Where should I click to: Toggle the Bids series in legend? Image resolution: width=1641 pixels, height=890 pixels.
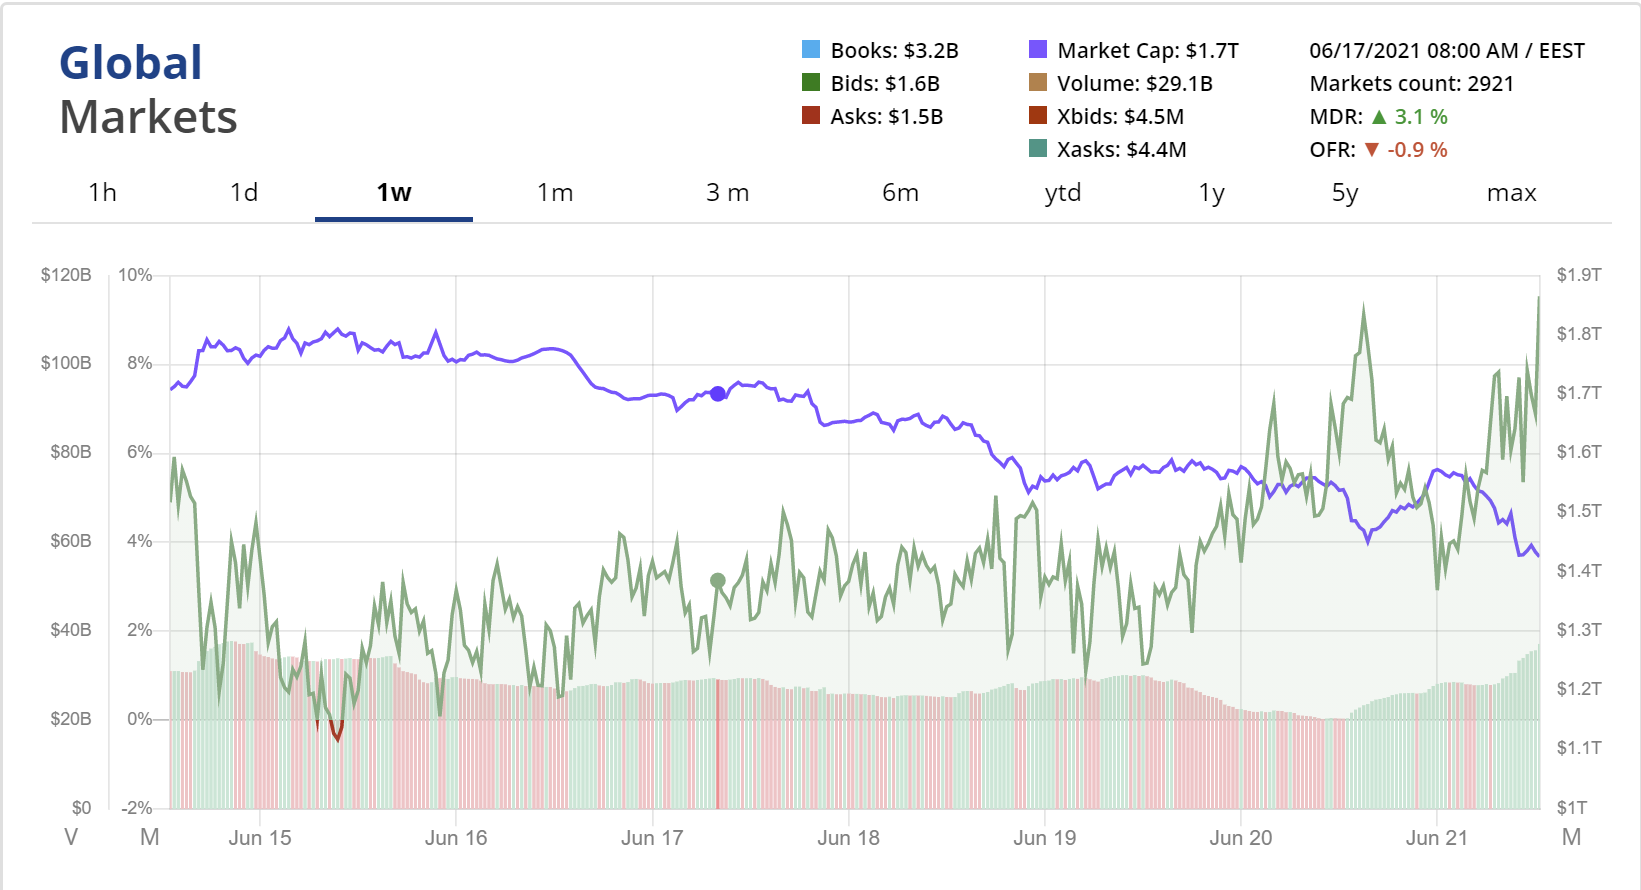tap(811, 83)
